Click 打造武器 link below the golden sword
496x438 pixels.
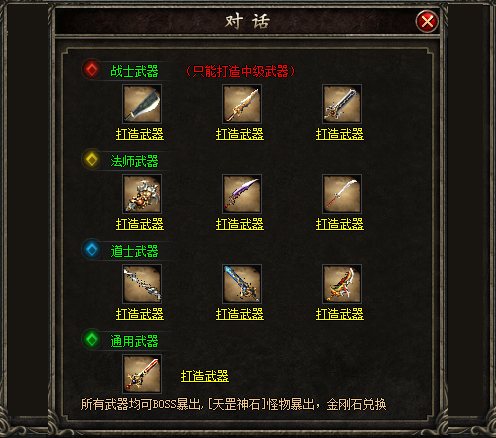click(x=240, y=134)
